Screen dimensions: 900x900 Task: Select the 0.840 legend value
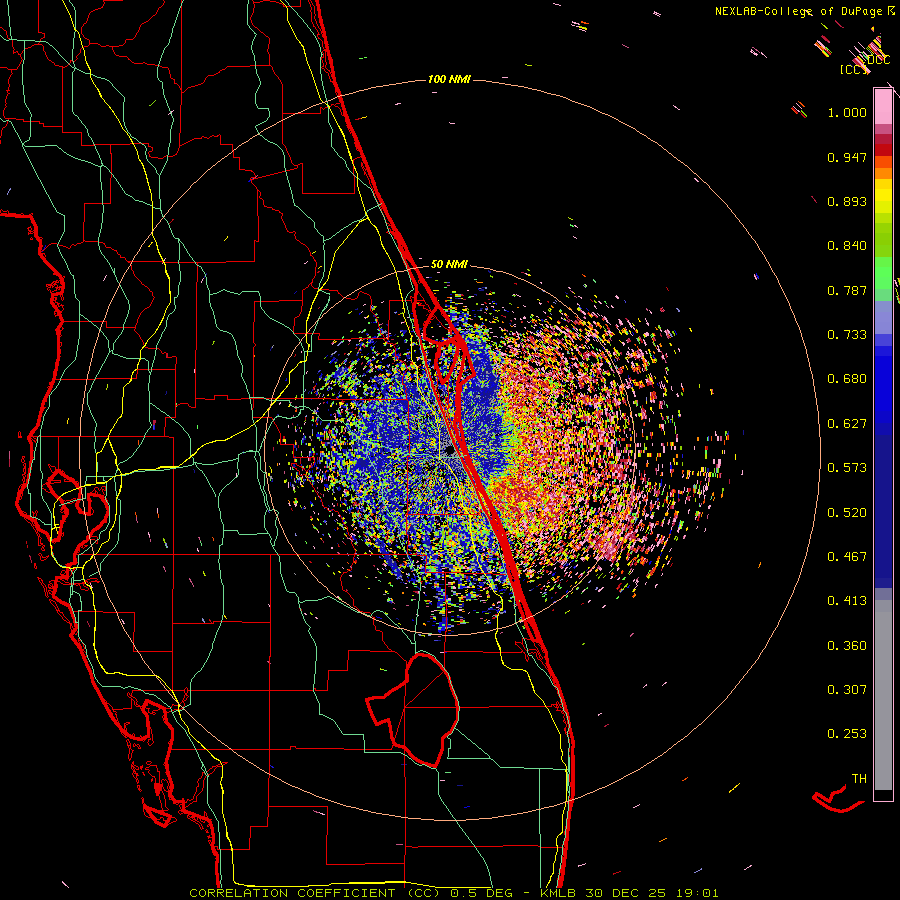[x=847, y=246]
